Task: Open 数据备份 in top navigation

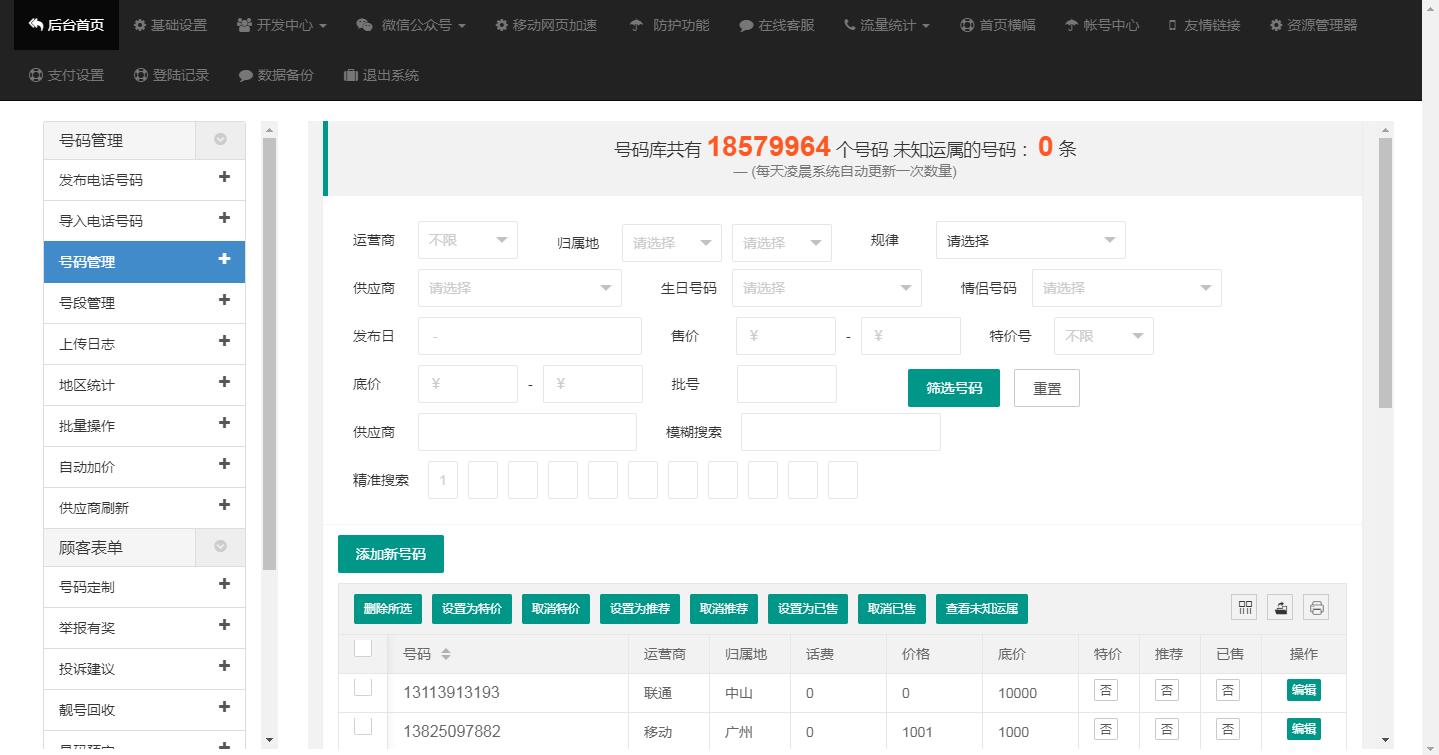Action: point(276,75)
